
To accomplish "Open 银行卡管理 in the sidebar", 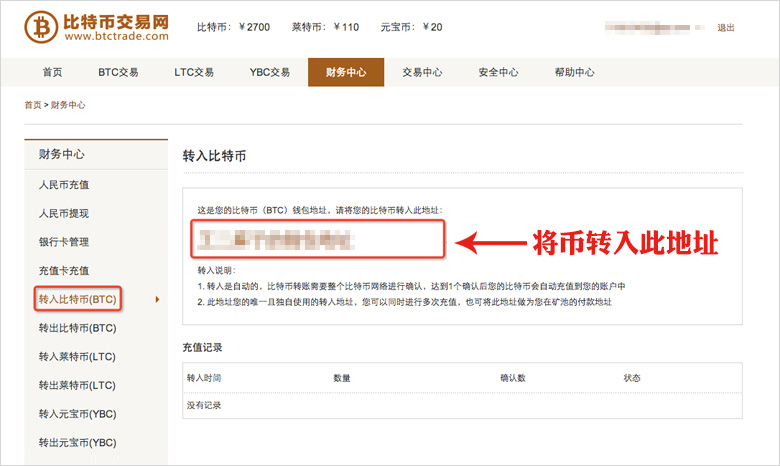I will pos(64,242).
